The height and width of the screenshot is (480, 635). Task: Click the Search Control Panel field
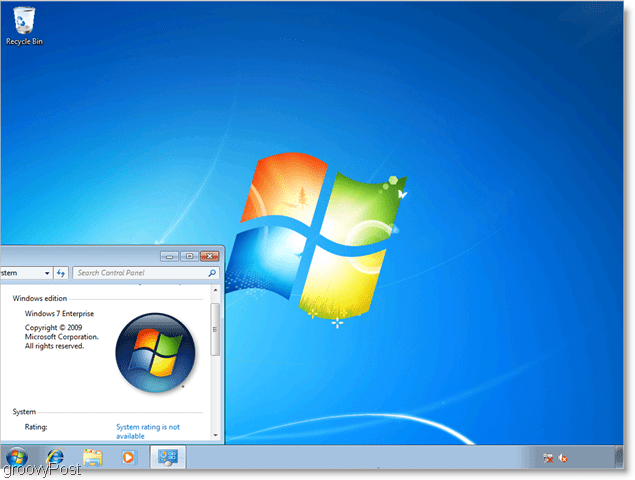(146, 273)
